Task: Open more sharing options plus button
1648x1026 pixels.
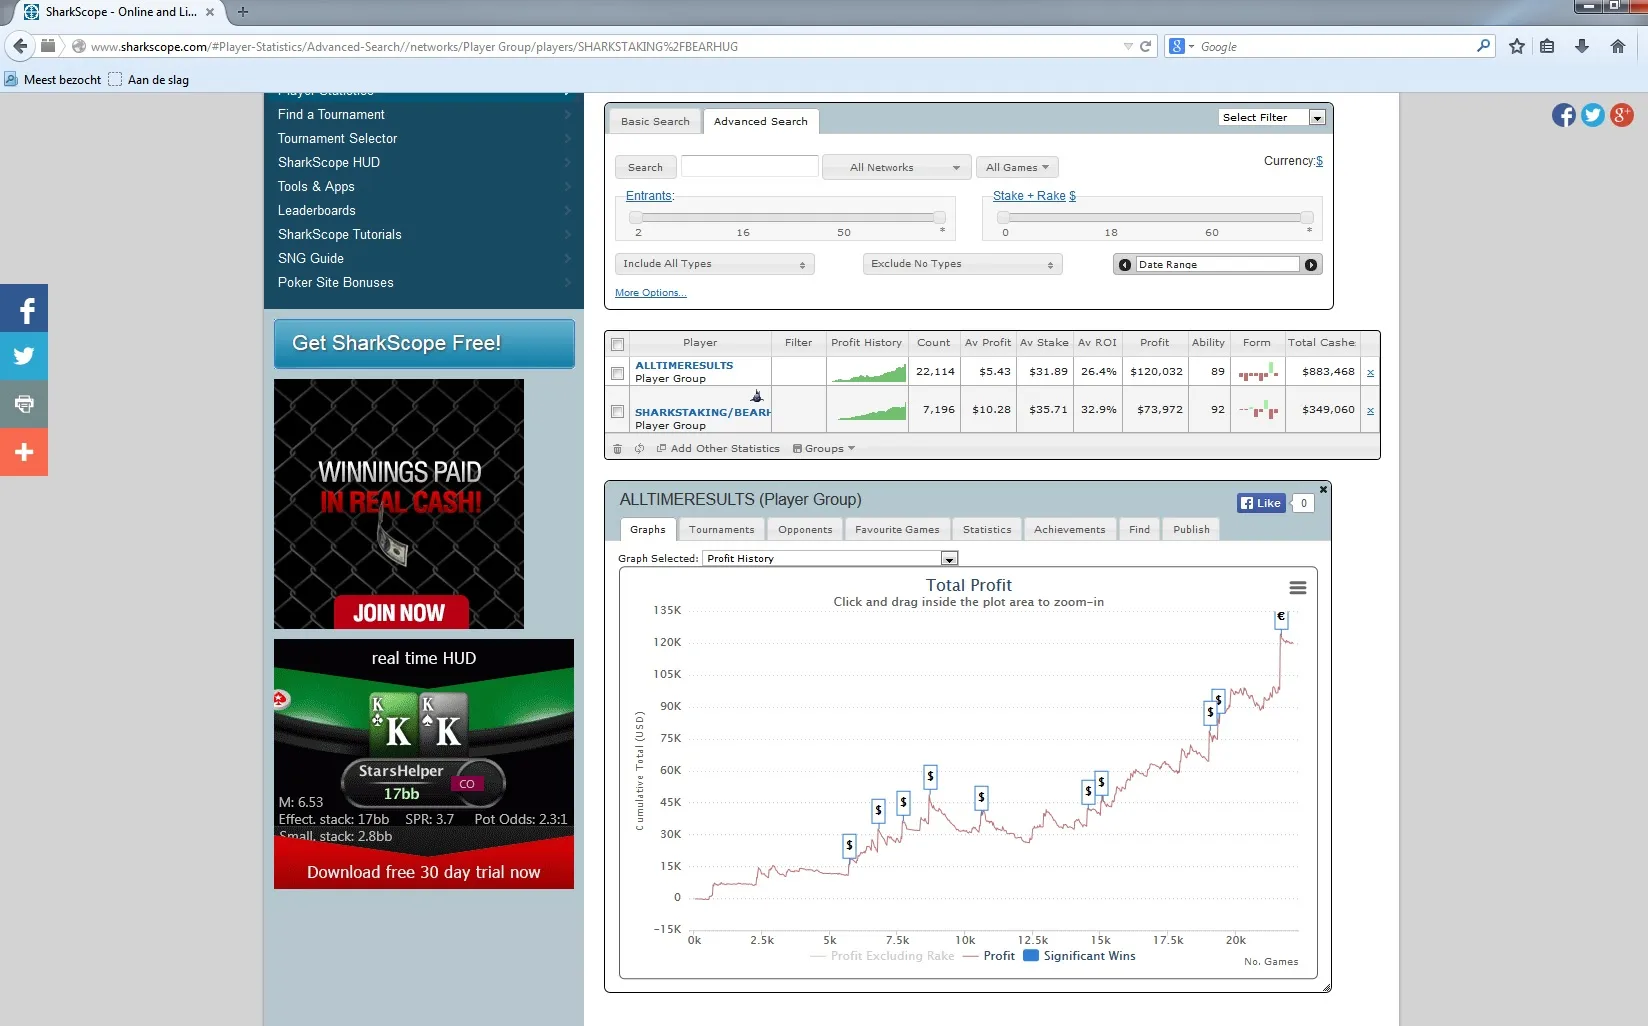Action: 24,452
